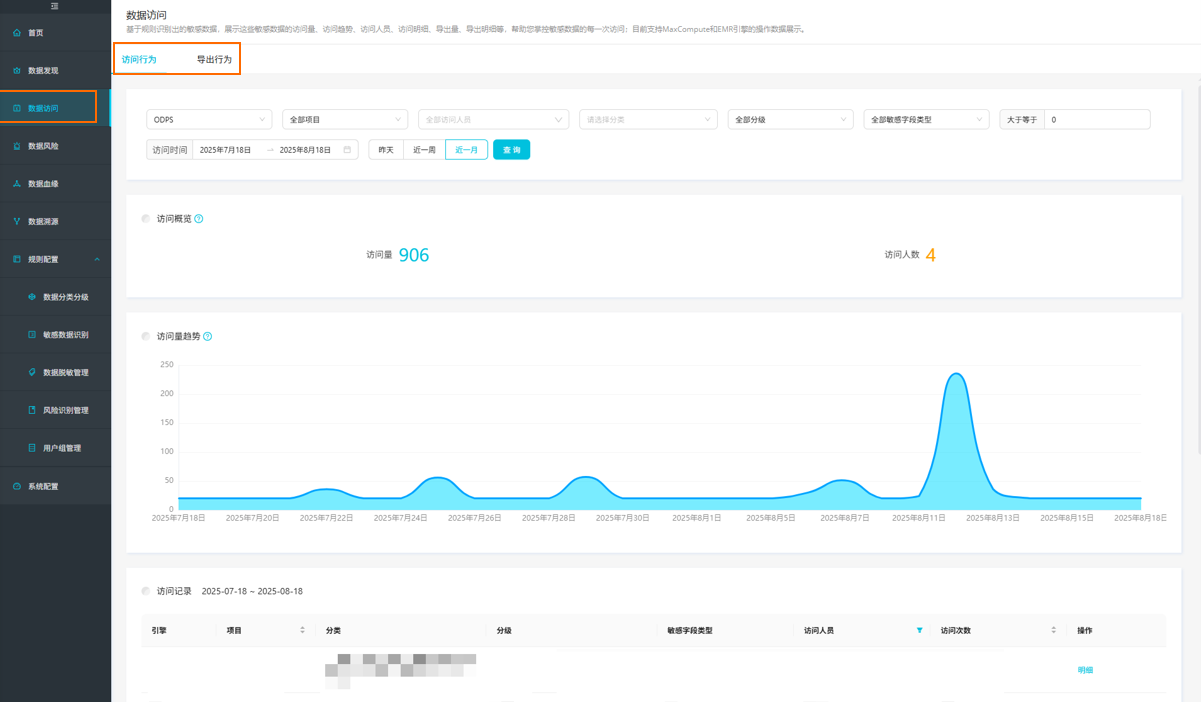Click the August 12 peak on trend chart
1201x702 pixels.
tap(957, 375)
